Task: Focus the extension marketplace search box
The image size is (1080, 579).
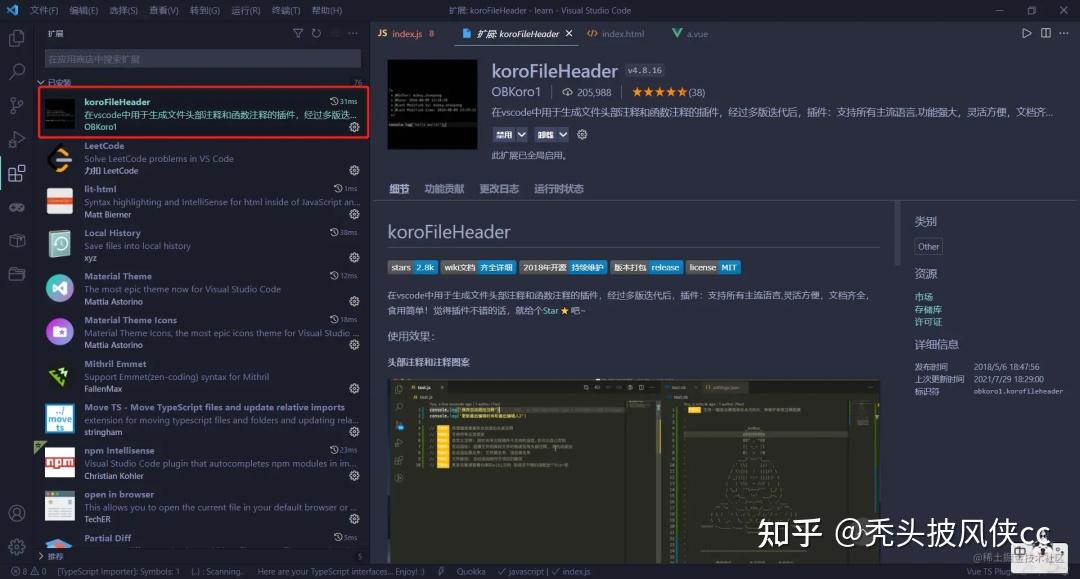Action: point(202,59)
